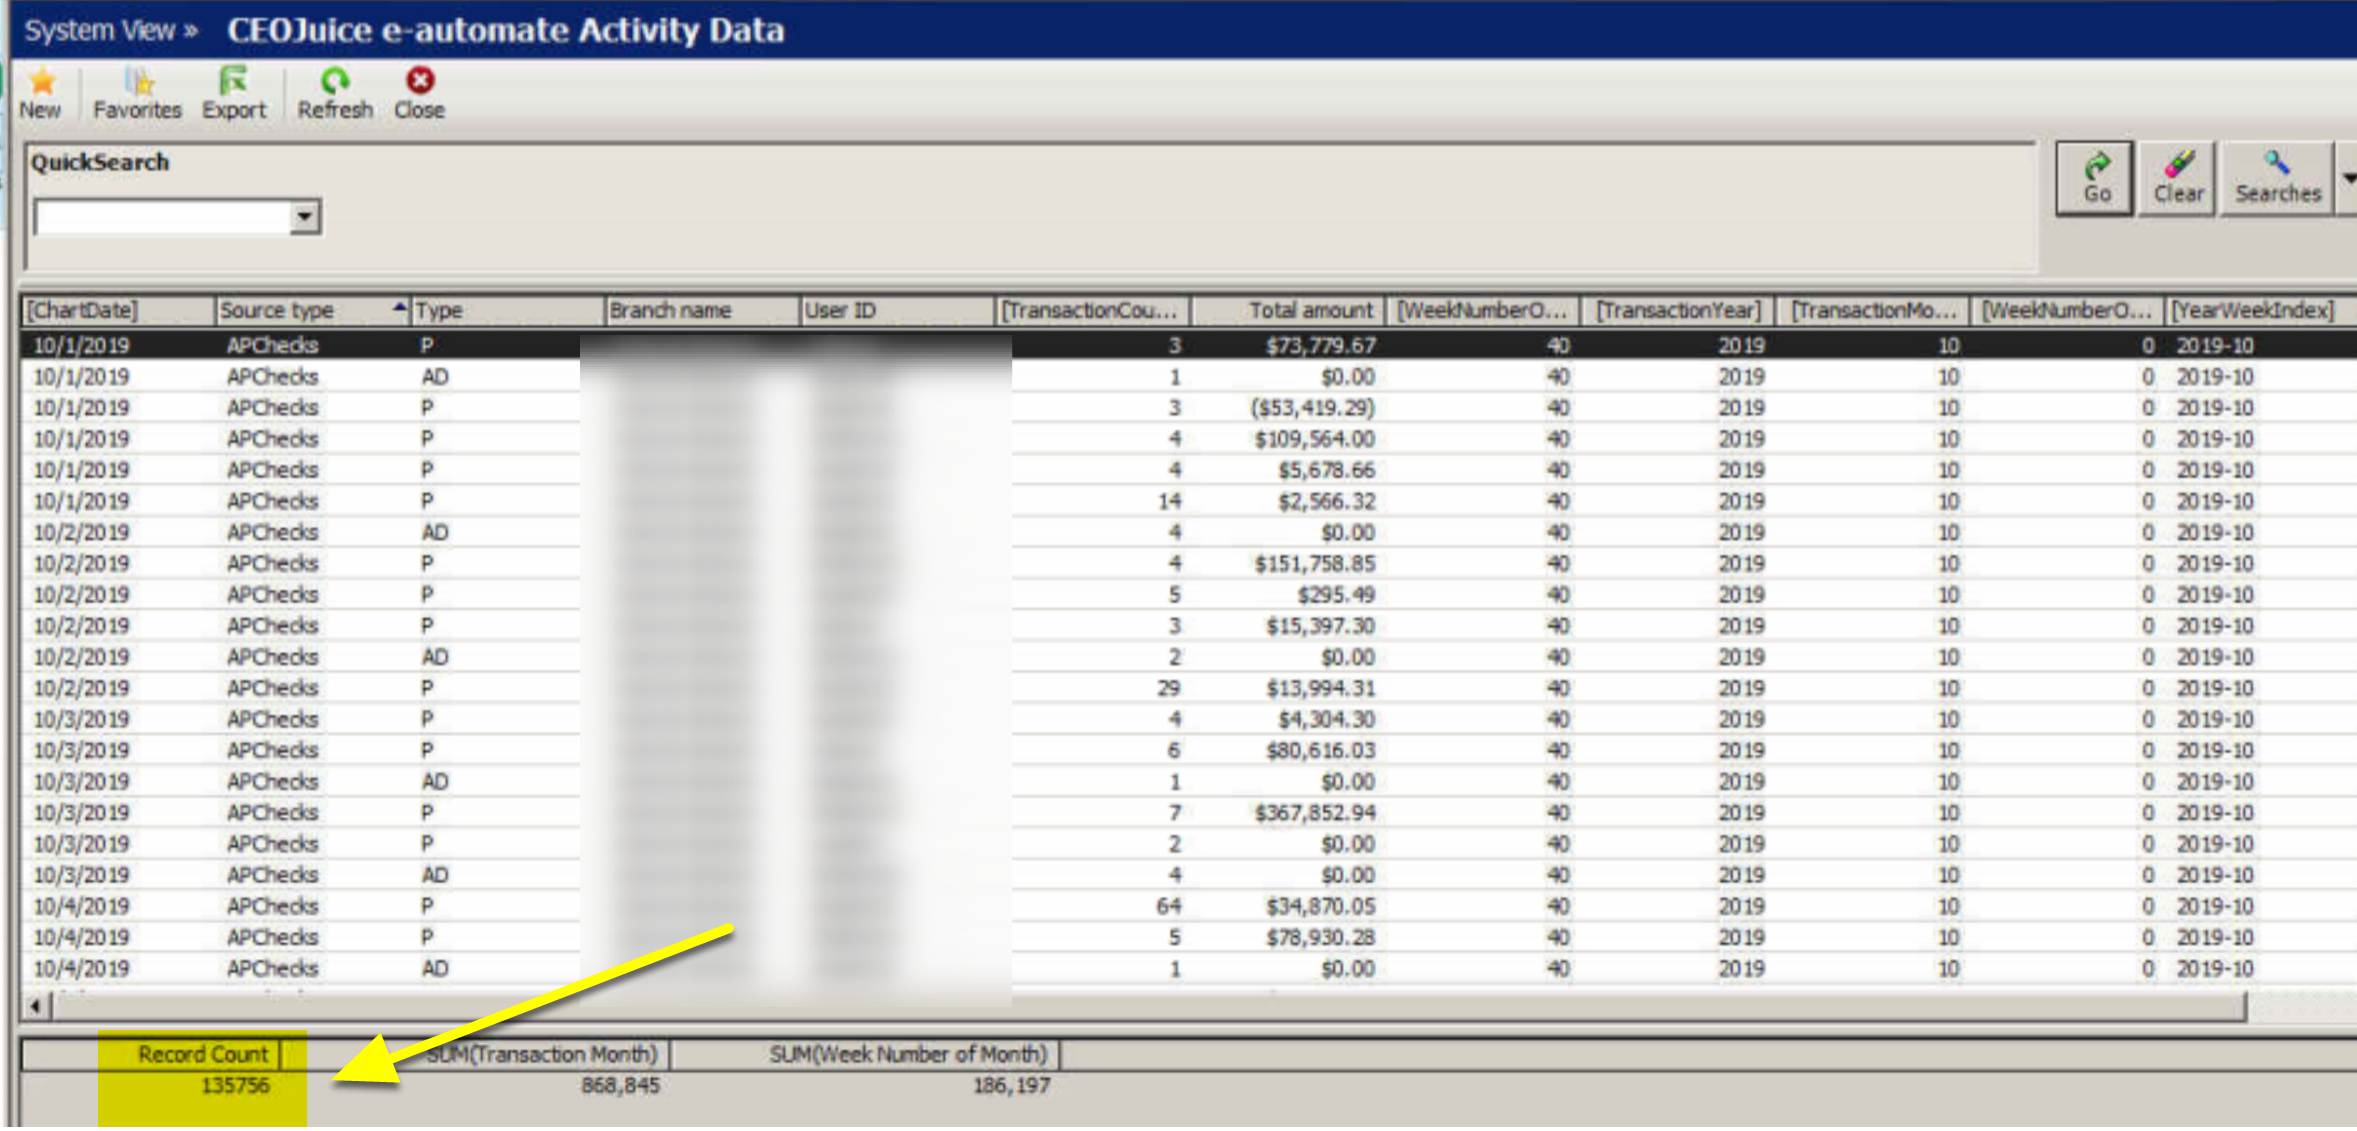2357x1131 pixels.
Task: Click the $2,566.32 amount cell
Action: point(1326,501)
